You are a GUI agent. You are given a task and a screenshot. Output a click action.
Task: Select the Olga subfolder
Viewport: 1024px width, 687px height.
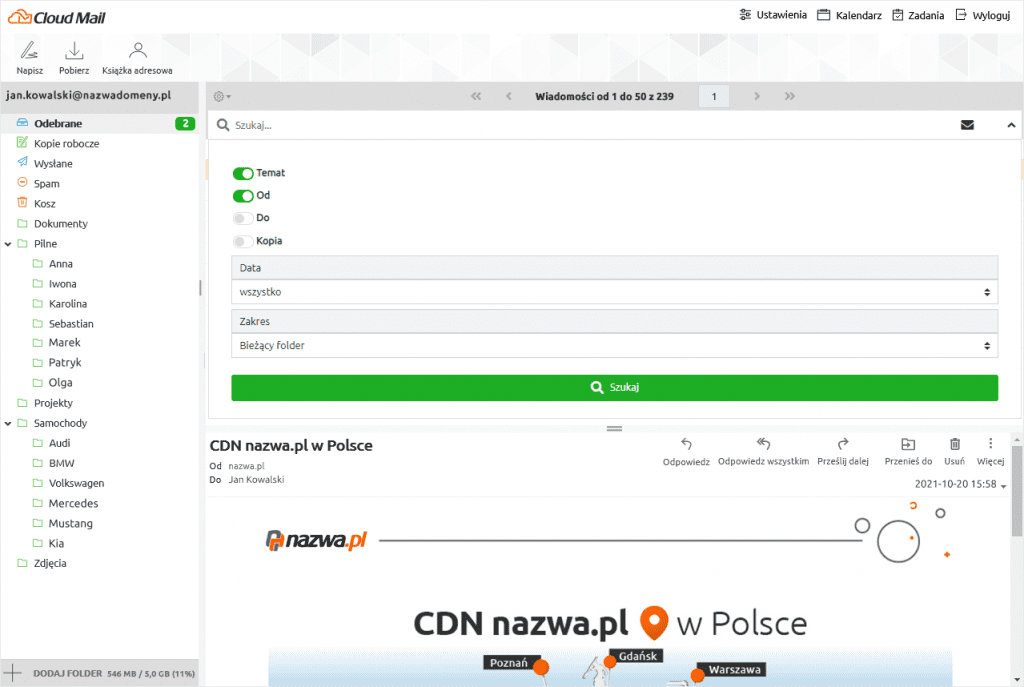[x=60, y=383]
